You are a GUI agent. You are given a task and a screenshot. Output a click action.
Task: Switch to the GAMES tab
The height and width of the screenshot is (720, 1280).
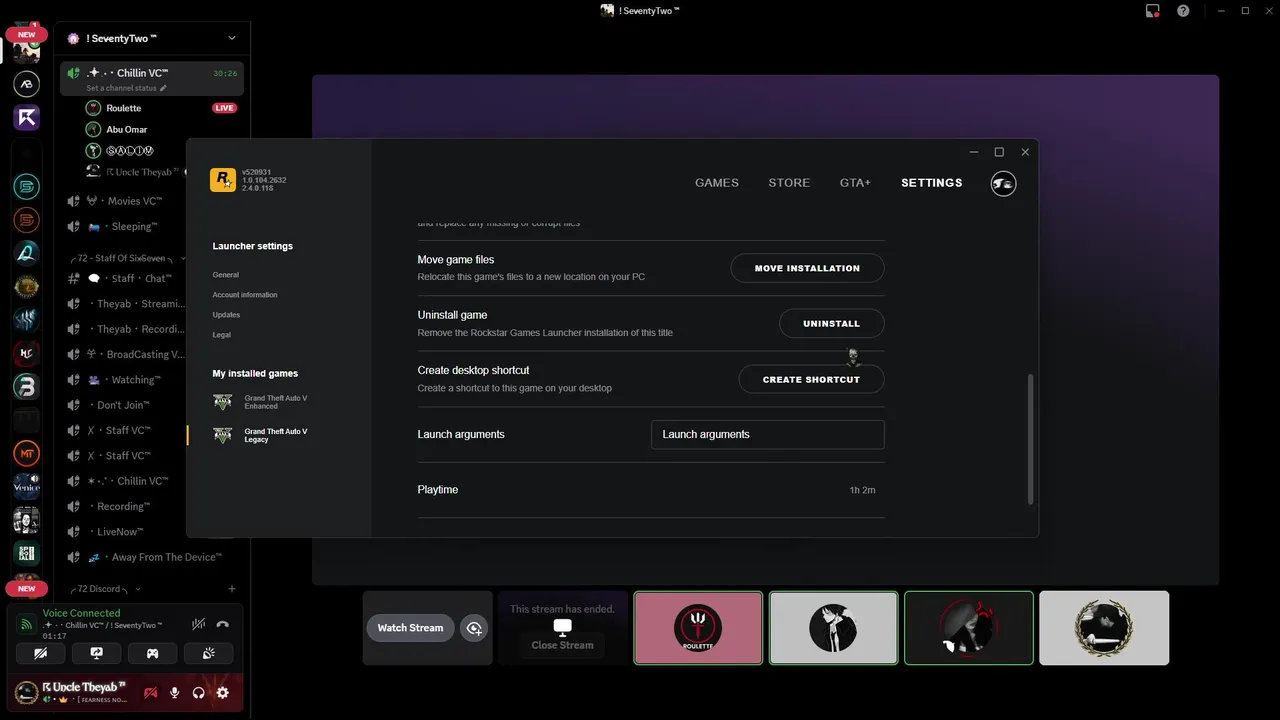point(717,183)
